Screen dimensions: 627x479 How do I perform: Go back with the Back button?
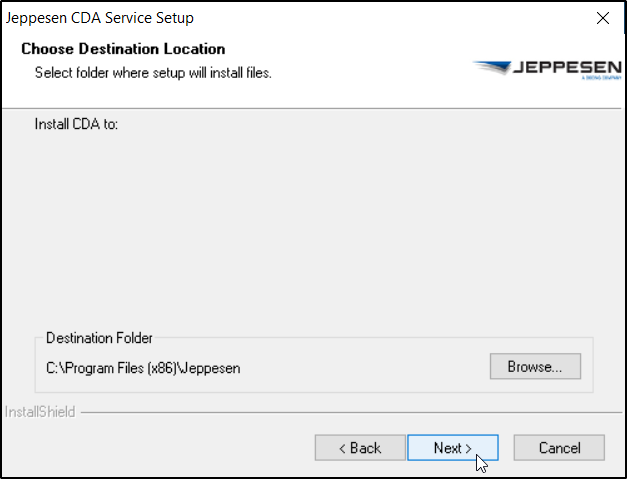point(360,448)
